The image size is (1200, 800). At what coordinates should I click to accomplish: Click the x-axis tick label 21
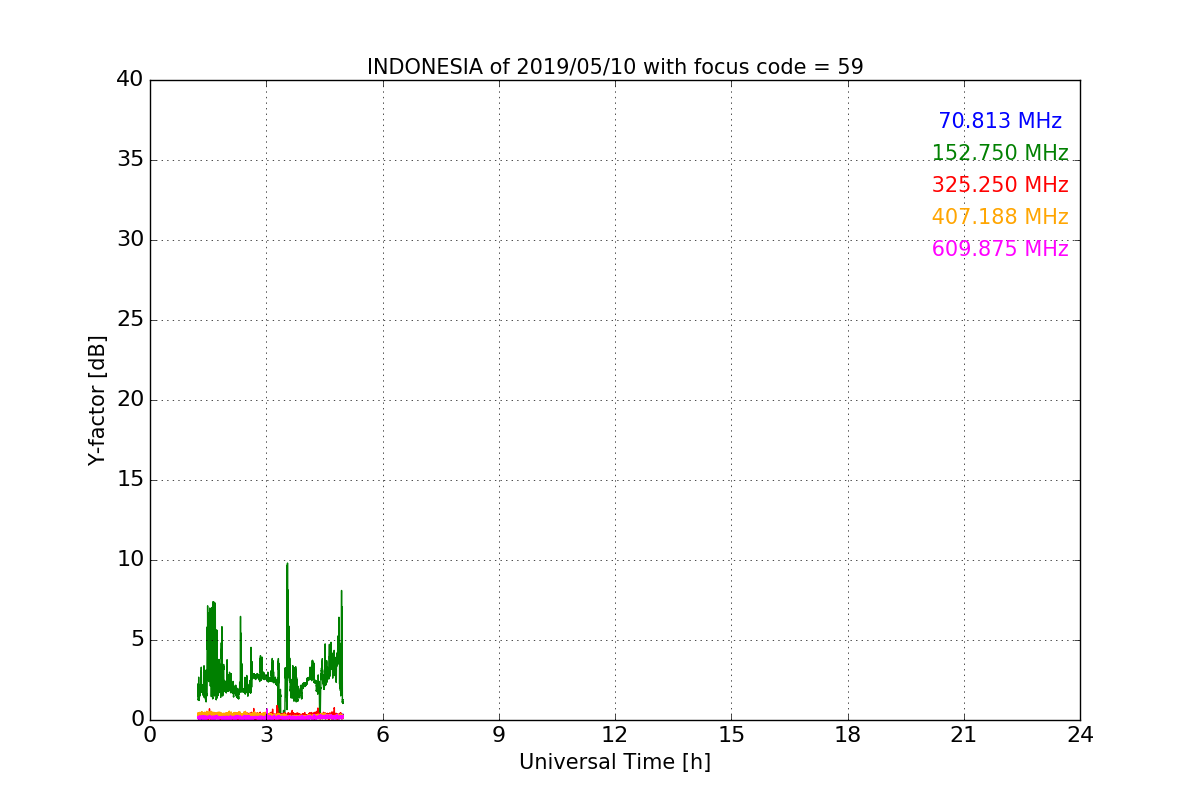[x=964, y=735]
